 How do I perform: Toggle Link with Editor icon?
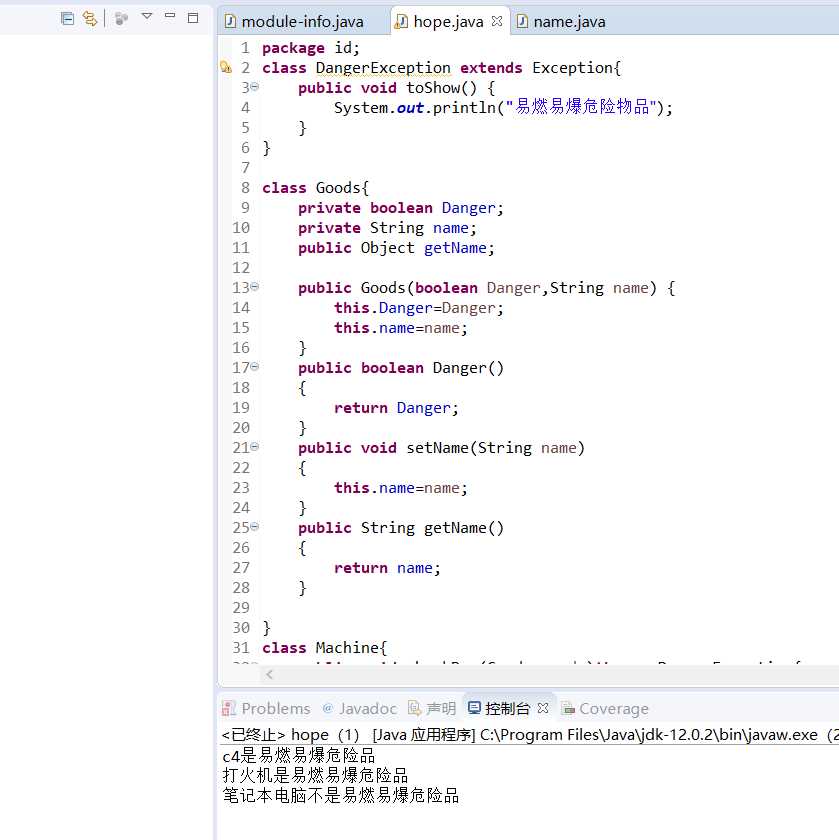click(90, 19)
